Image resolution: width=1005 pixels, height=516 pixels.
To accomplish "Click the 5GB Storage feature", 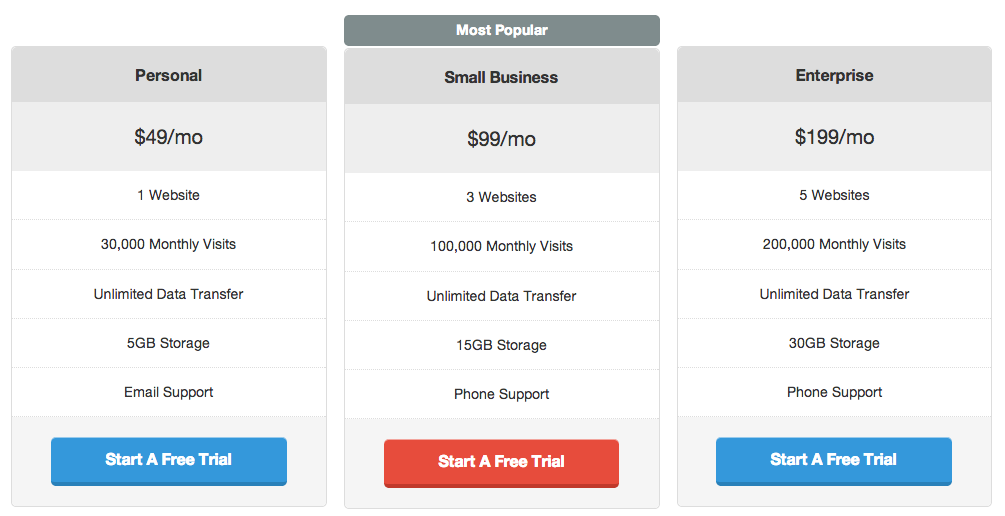I will (168, 343).
